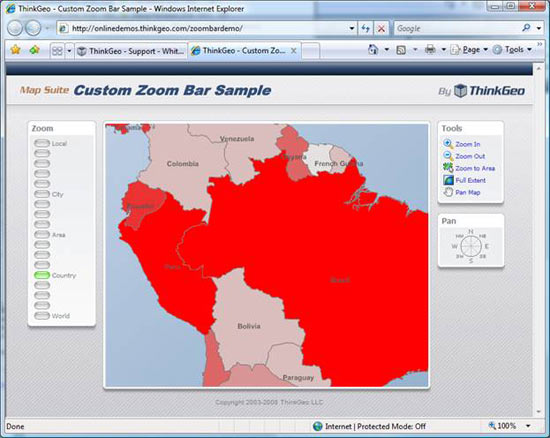Pan southwest using compass SW
Image resolution: width=550 pixels, height=438 pixels.
coord(460,256)
